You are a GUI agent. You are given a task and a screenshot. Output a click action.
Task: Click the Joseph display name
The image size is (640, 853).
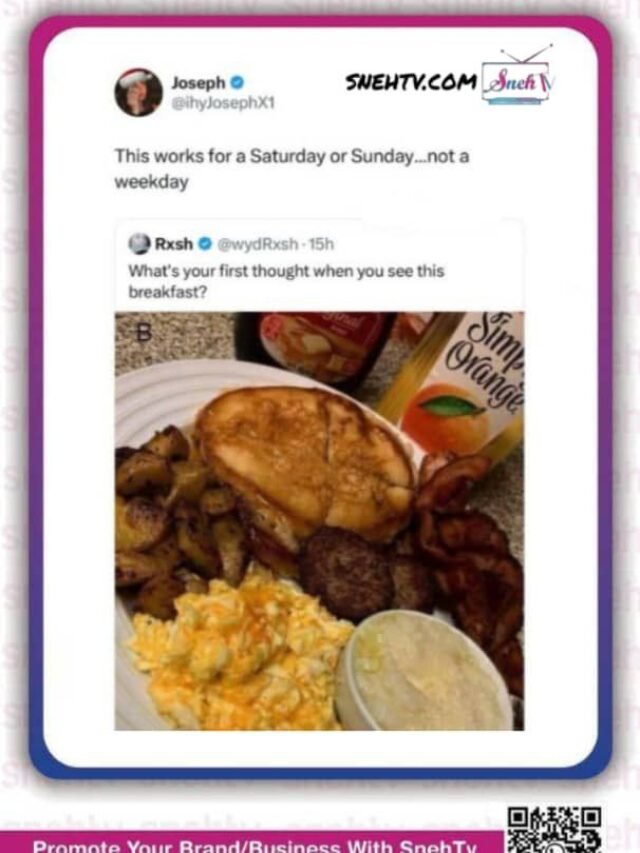(x=198, y=83)
